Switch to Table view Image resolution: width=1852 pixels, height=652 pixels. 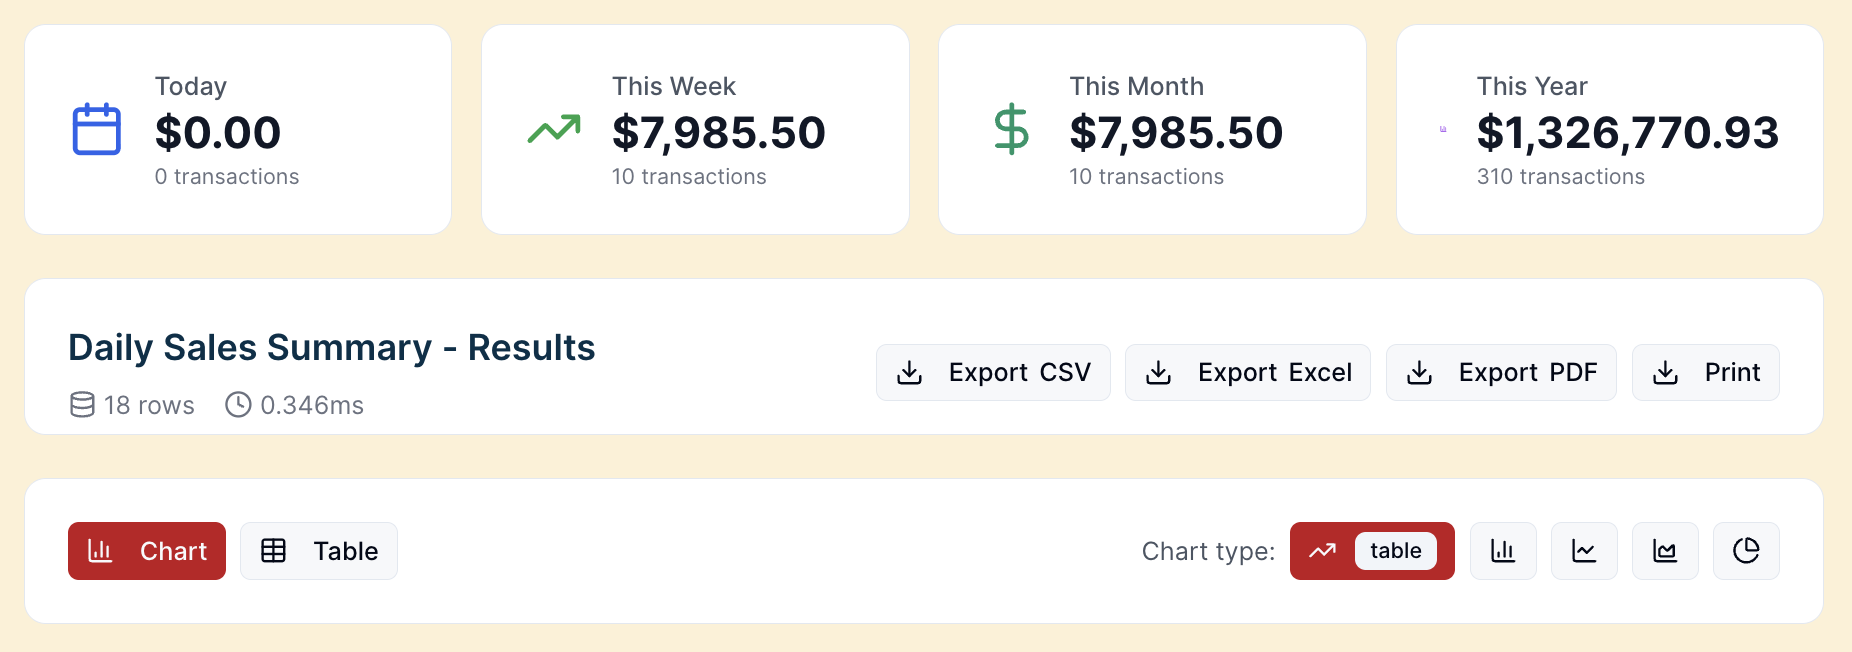(319, 551)
